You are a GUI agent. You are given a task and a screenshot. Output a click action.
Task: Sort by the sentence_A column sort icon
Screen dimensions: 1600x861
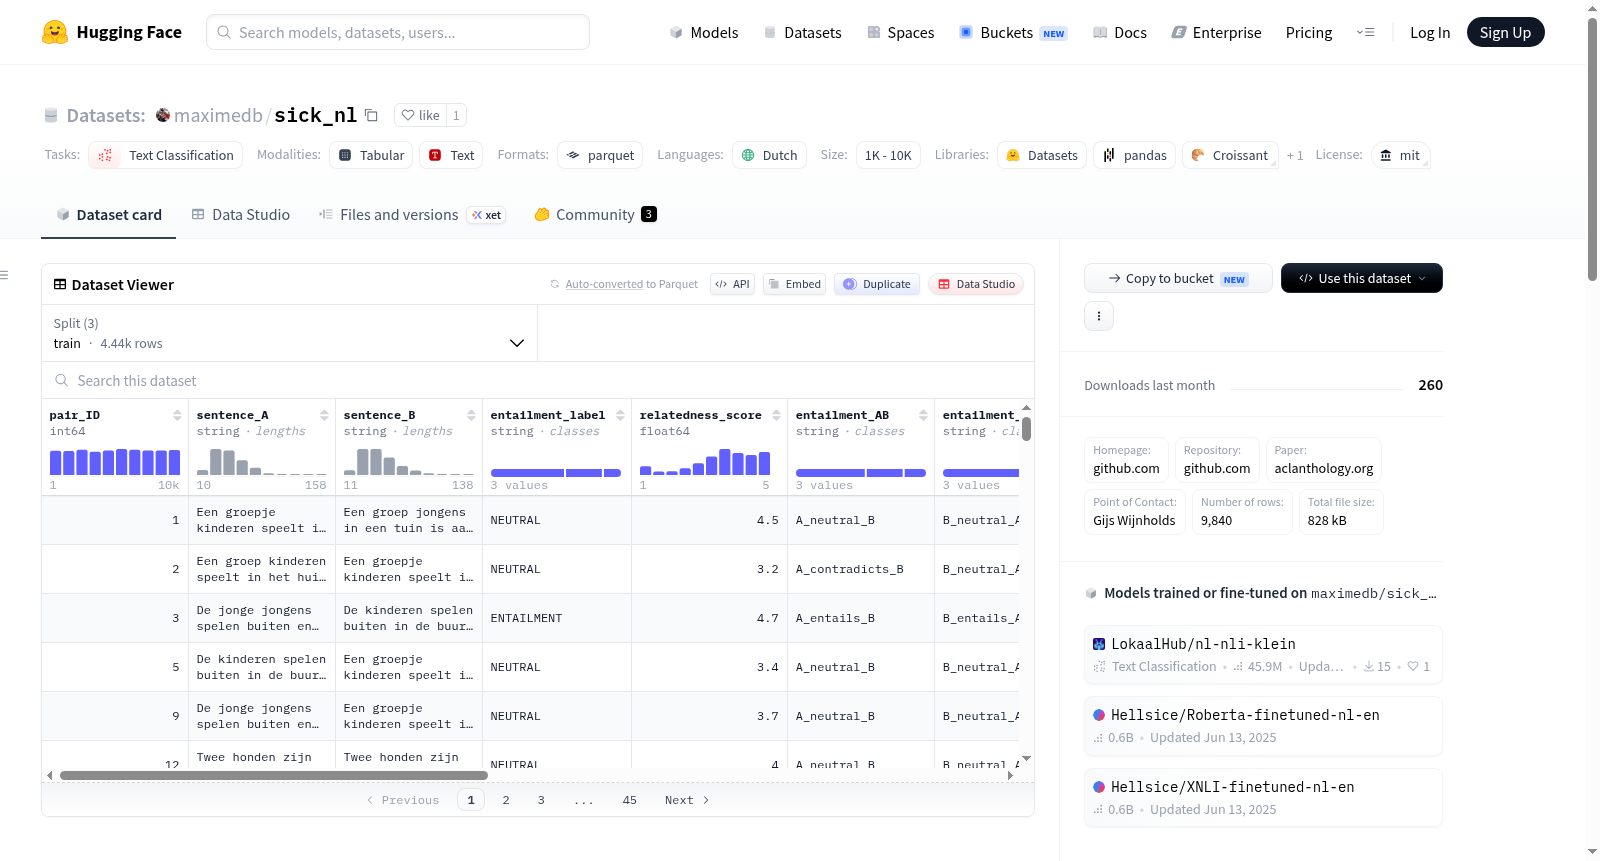pyautogui.click(x=324, y=415)
